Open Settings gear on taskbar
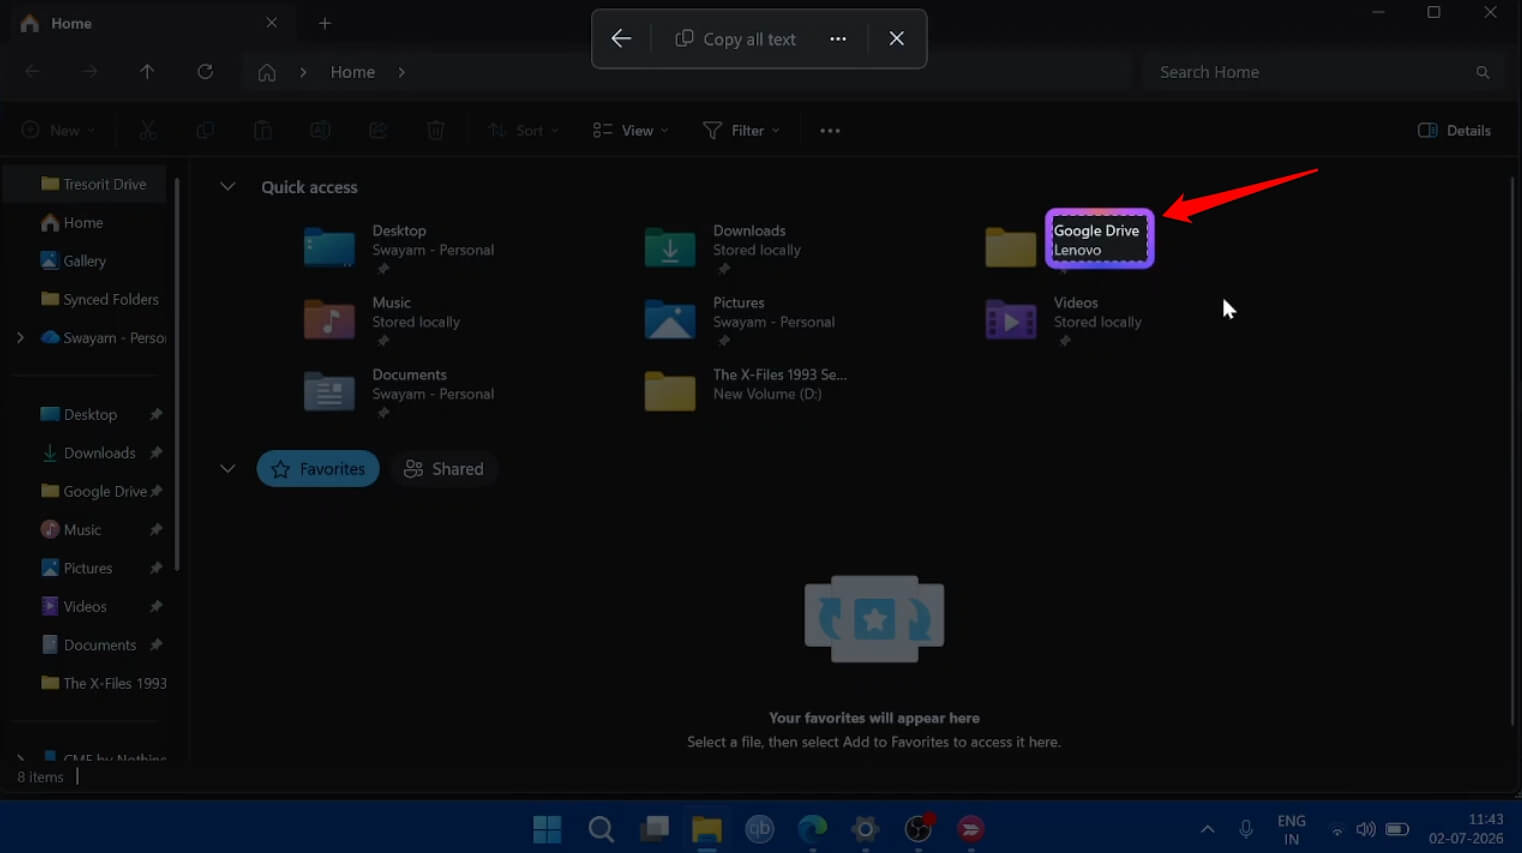 [865, 829]
